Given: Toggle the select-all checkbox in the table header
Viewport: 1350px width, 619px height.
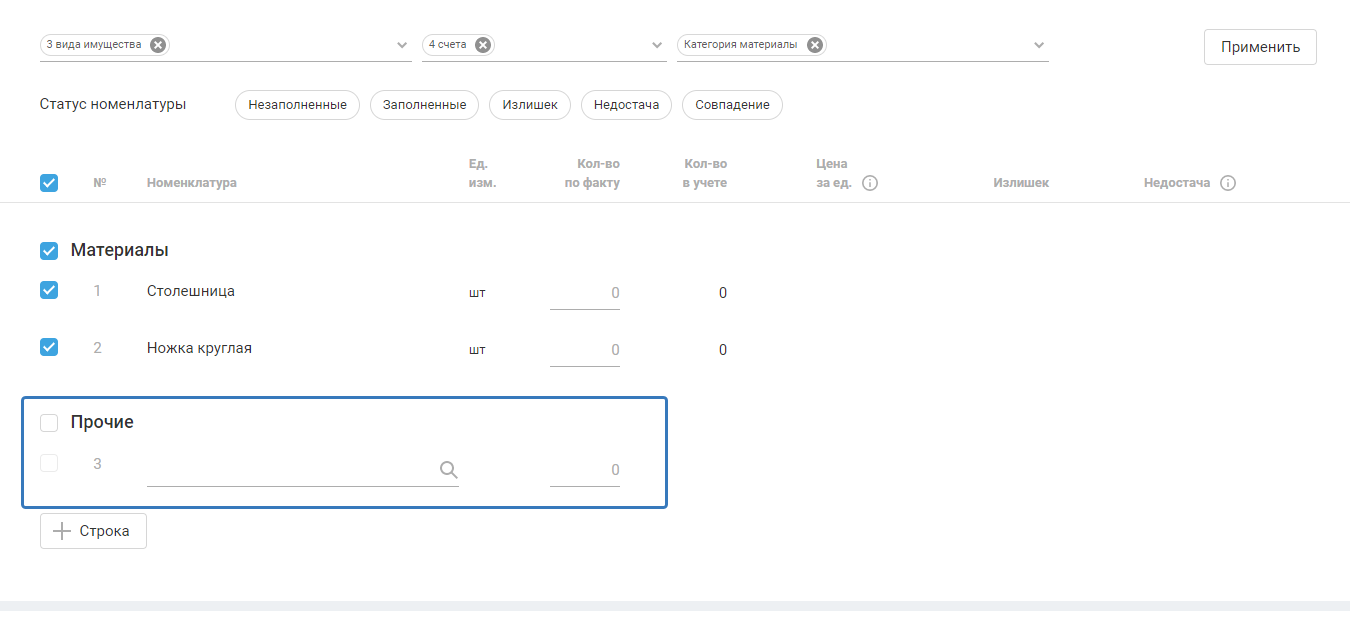Looking at the screenshot, I should pos(49,183).
